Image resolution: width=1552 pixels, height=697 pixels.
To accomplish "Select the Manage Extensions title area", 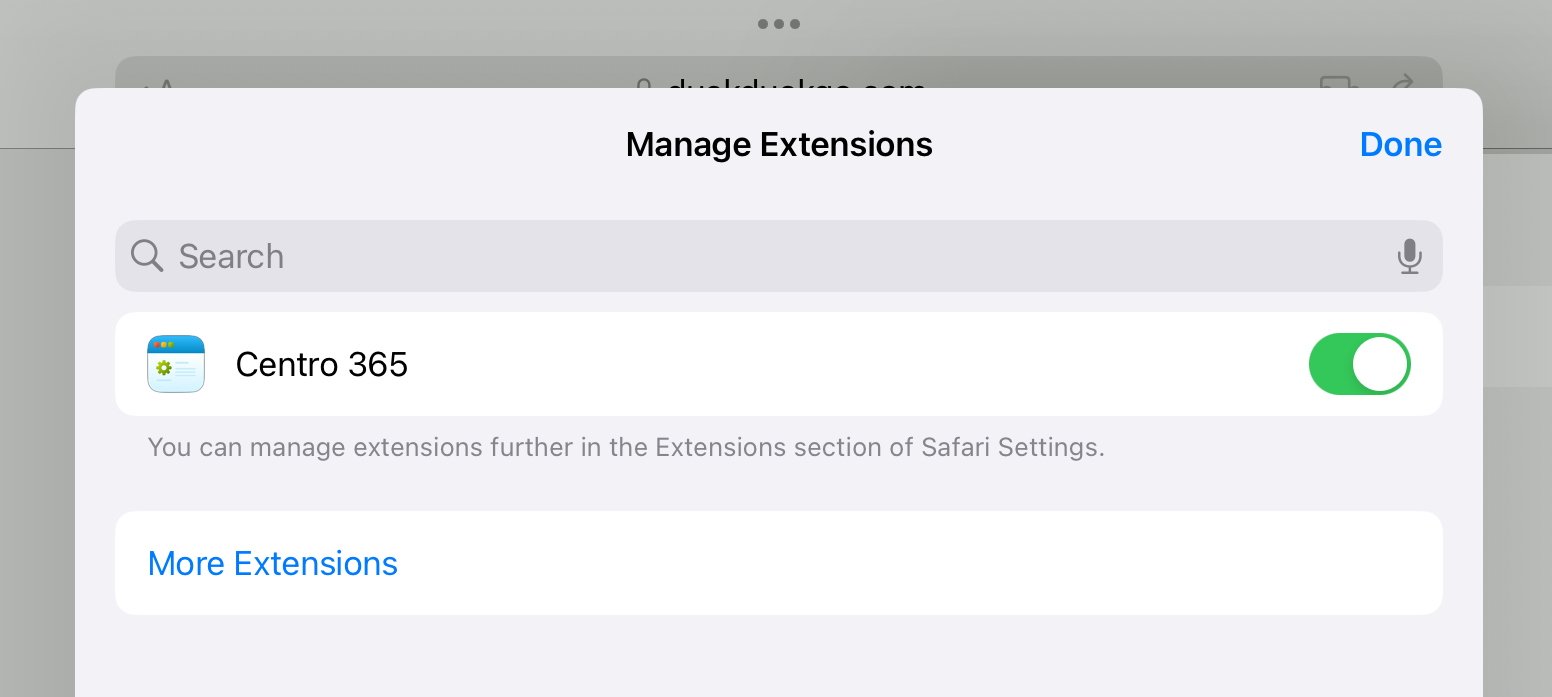I will coord(779,143).
